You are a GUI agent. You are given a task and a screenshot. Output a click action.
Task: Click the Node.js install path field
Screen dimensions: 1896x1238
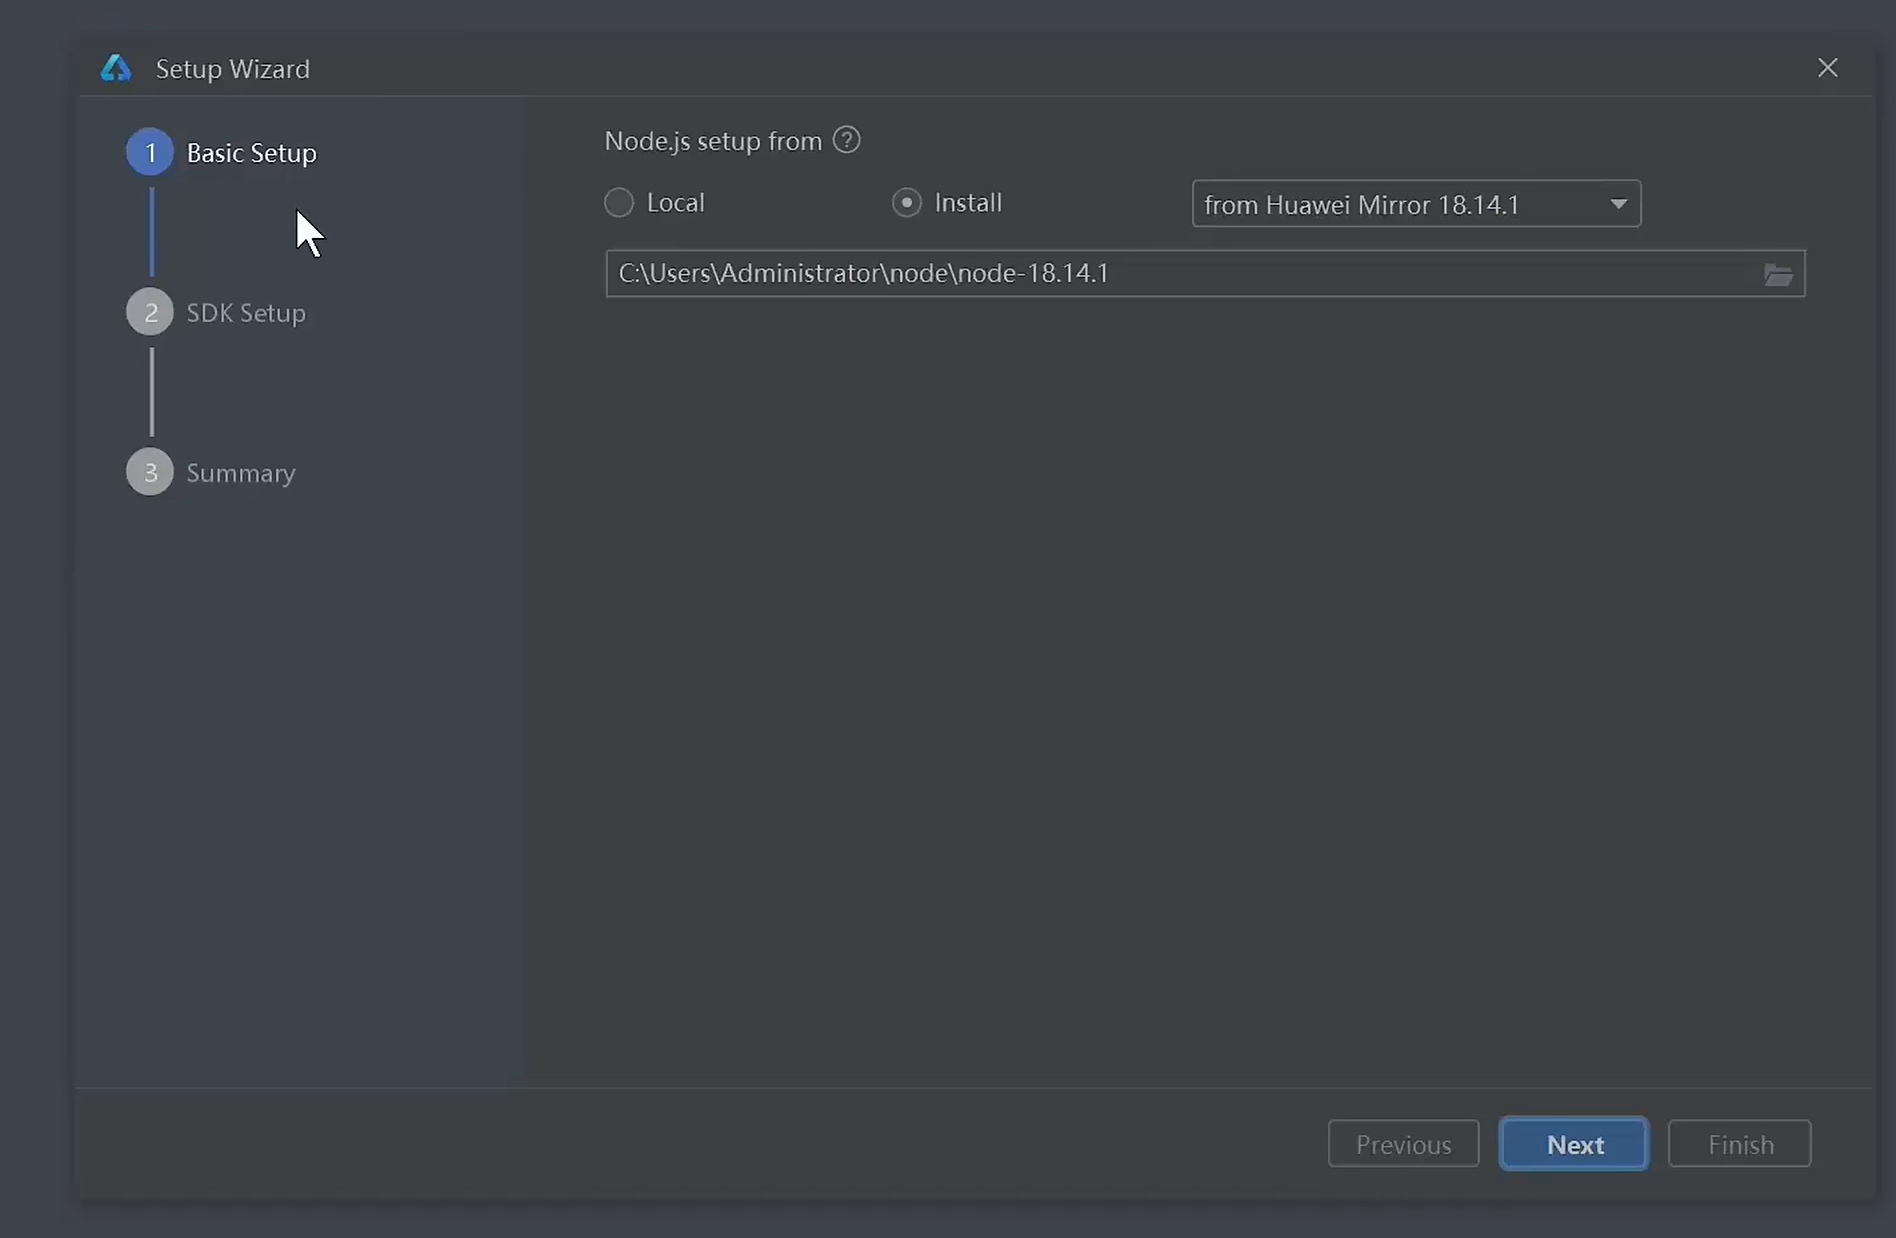coord(1205,274)
